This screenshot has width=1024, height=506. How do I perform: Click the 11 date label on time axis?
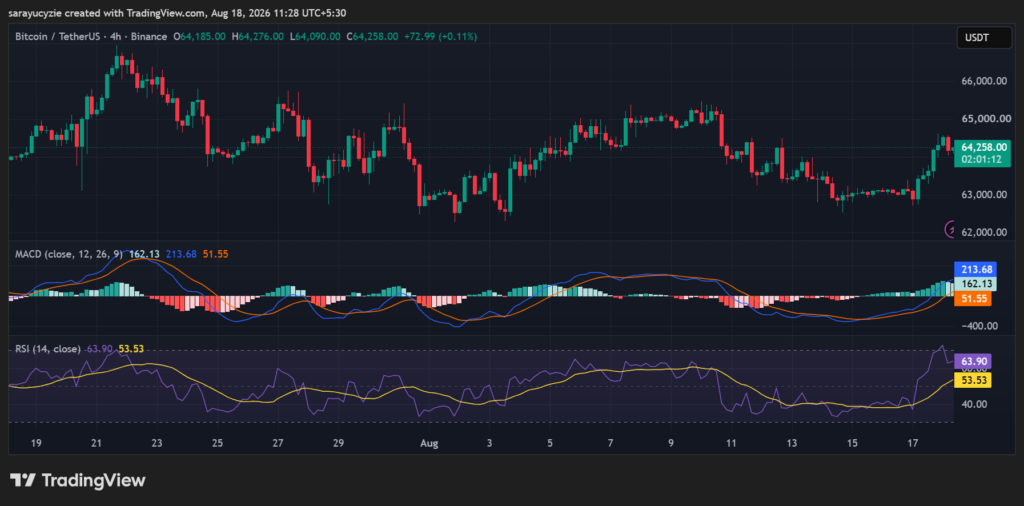[x=731, y=443]
